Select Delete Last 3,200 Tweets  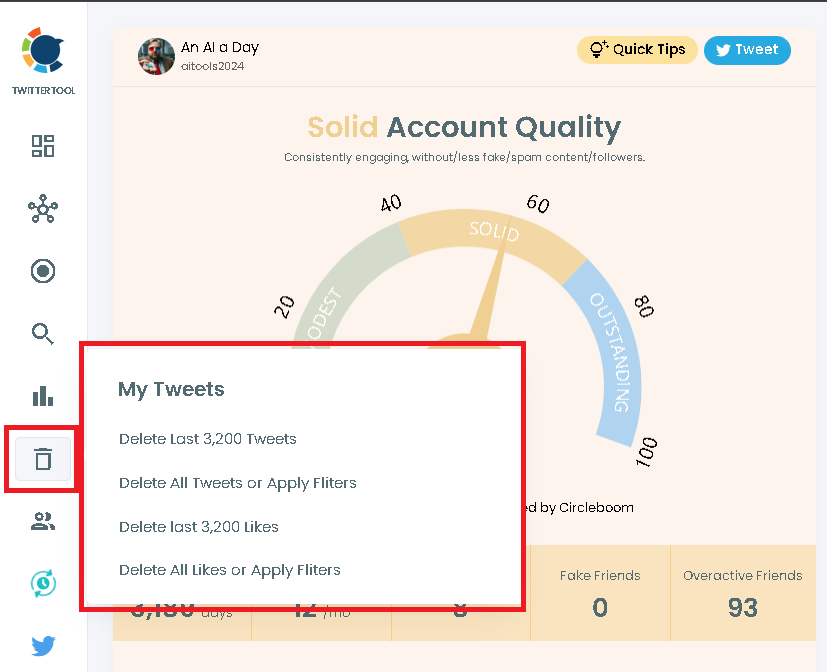click(208, 438)
